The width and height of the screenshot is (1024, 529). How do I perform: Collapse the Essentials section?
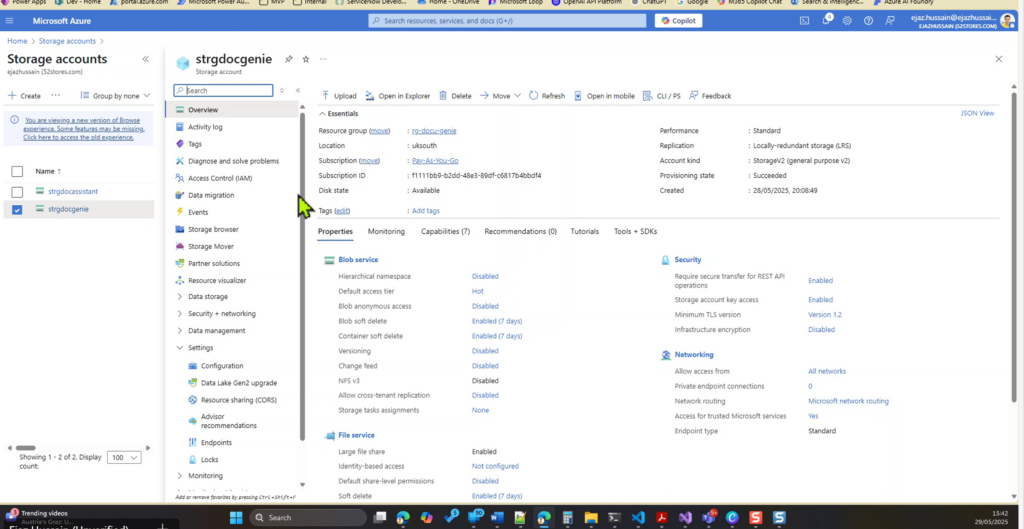338,114
